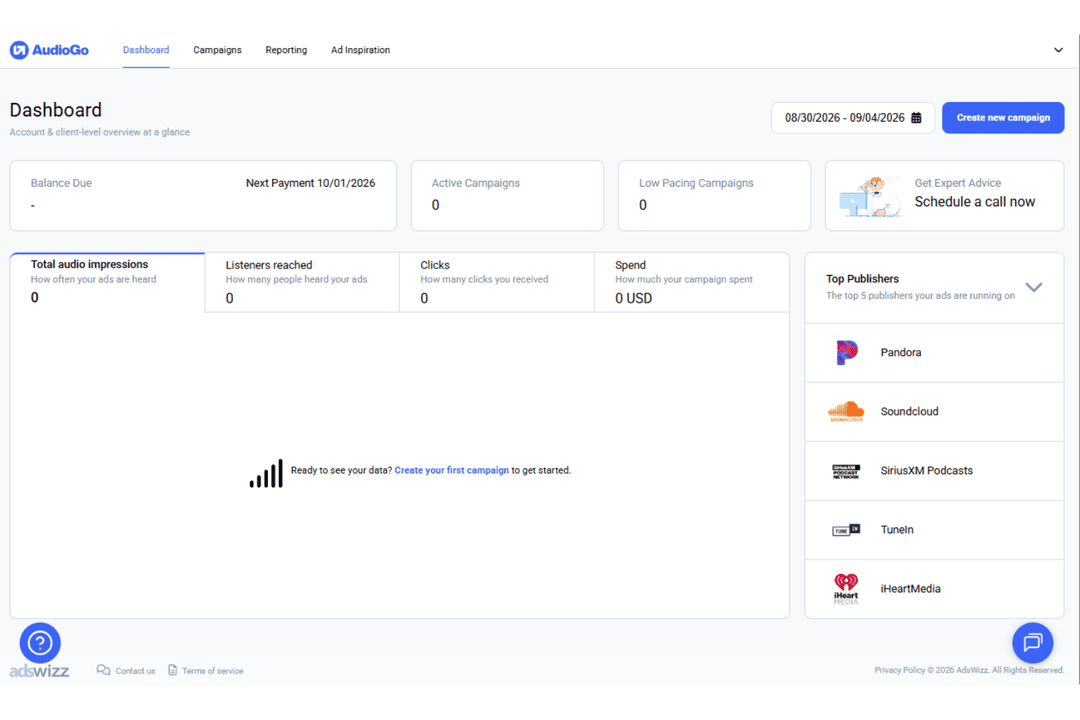Click the Contact us speech bubbles icon
This screenshot has height=720, width=1080.
click(103, 670)
